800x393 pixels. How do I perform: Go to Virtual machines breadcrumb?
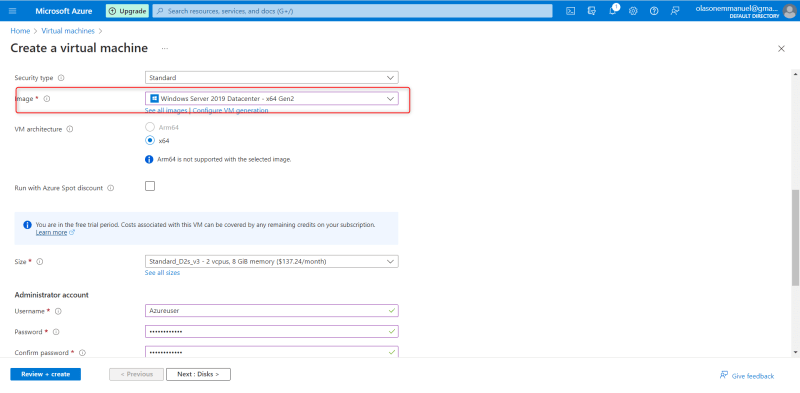point(68,31)
